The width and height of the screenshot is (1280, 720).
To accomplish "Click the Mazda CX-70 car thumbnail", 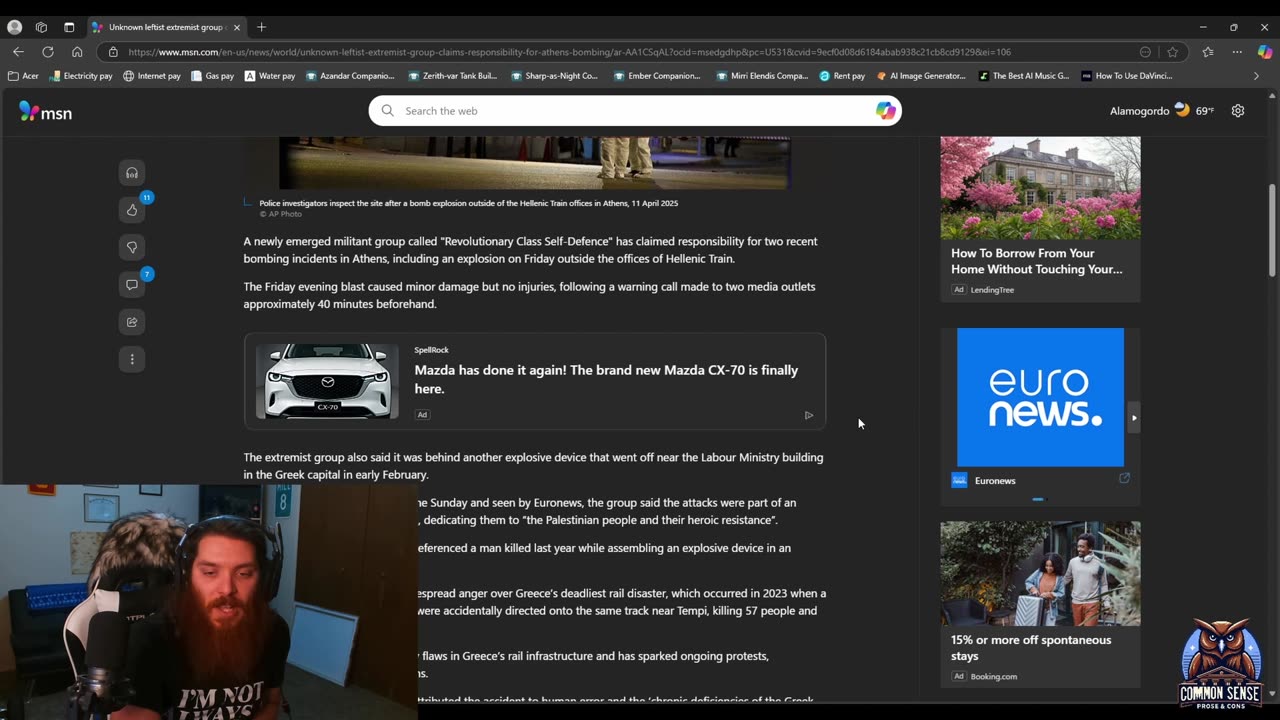I will click(x=327, y=381).
